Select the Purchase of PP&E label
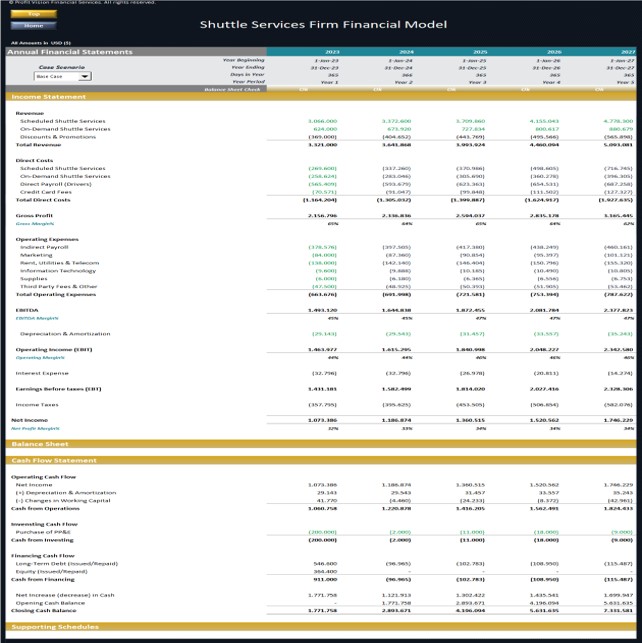Screen dimensions: 642x643 pos(43,532)
